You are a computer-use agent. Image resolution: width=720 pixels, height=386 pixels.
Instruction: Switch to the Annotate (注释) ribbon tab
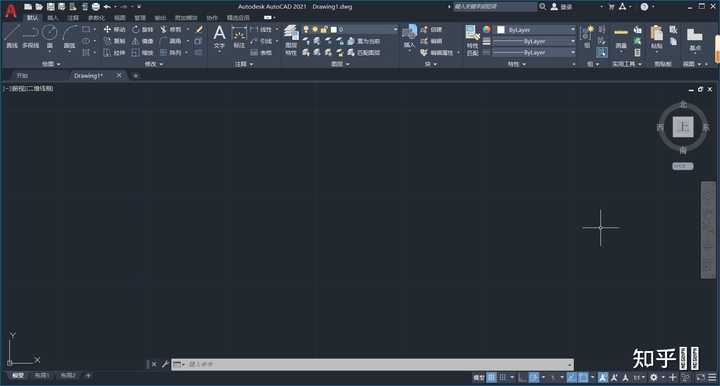pos(73,18)
